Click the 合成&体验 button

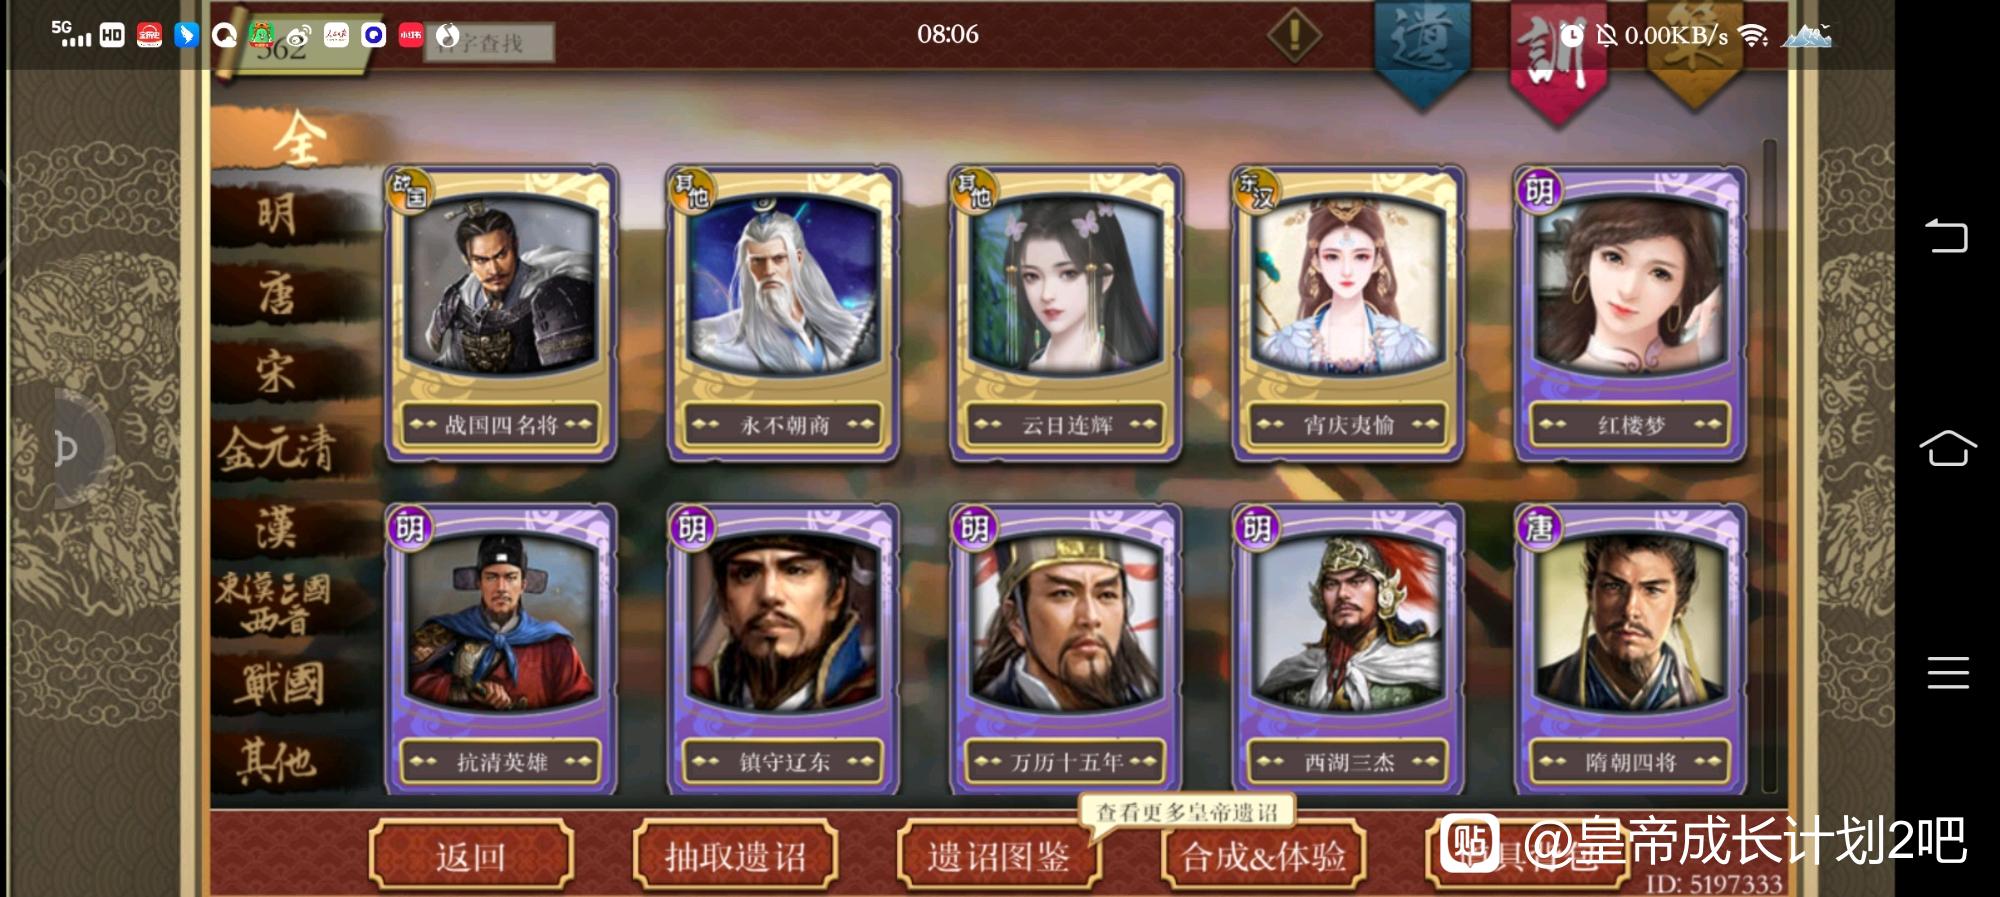coord(1263,856)
